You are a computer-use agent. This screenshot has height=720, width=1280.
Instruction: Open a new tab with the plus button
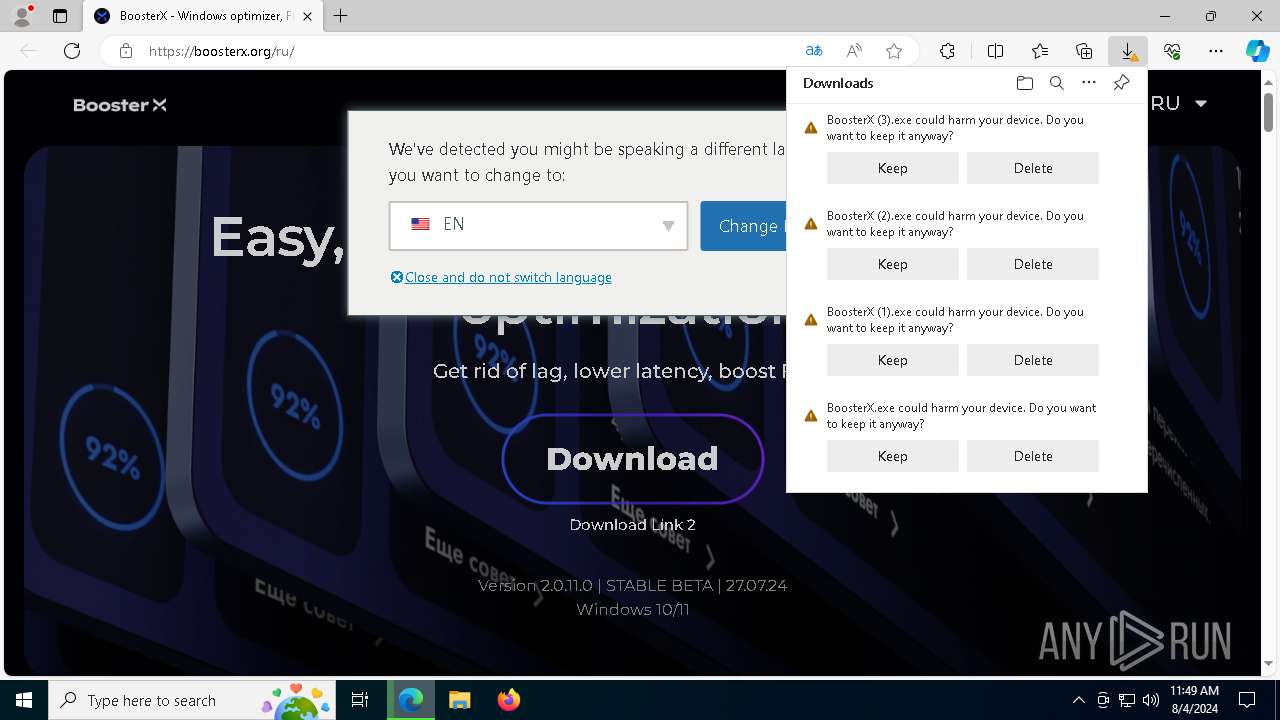click(341, 16)
